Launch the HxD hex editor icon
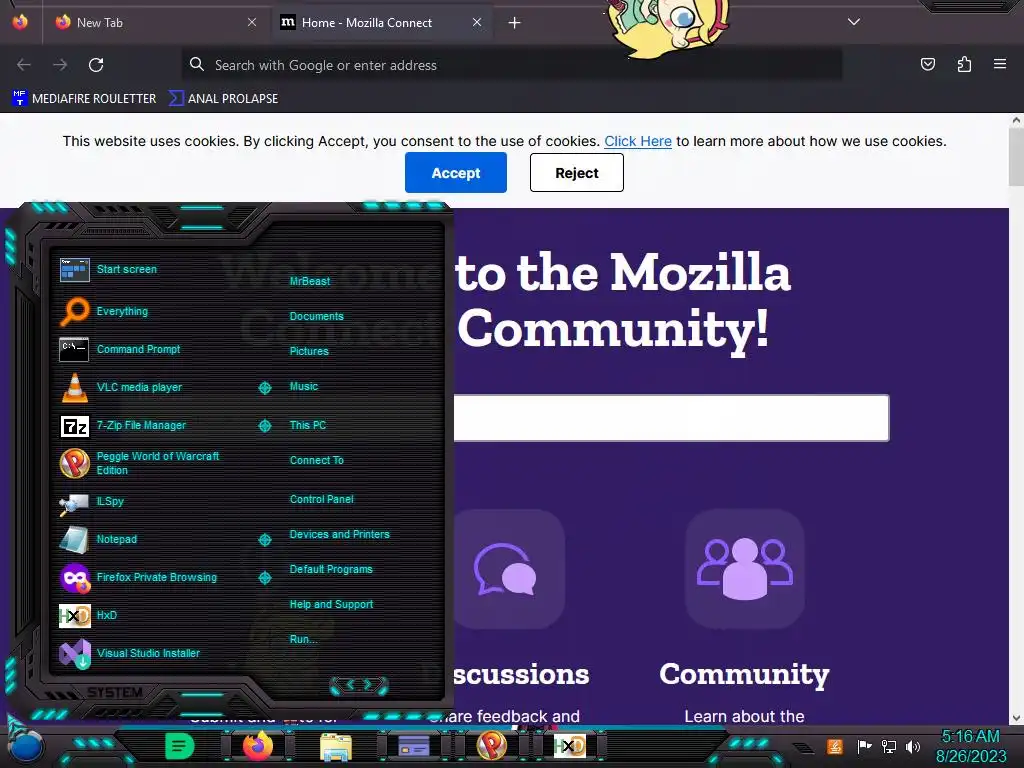1024x768 pixels. [74, 615]
